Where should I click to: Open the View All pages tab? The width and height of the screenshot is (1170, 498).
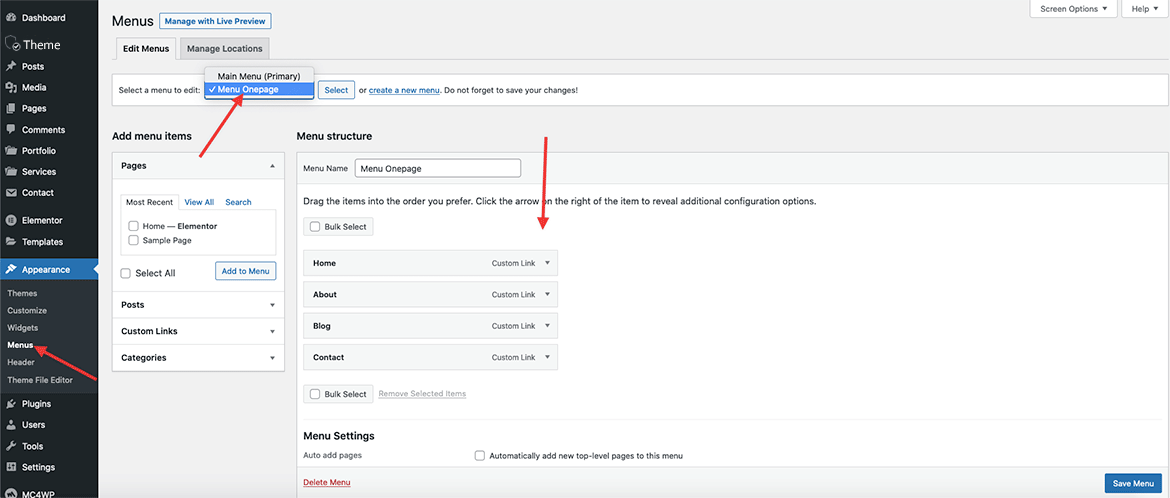(x=199, y=202)
